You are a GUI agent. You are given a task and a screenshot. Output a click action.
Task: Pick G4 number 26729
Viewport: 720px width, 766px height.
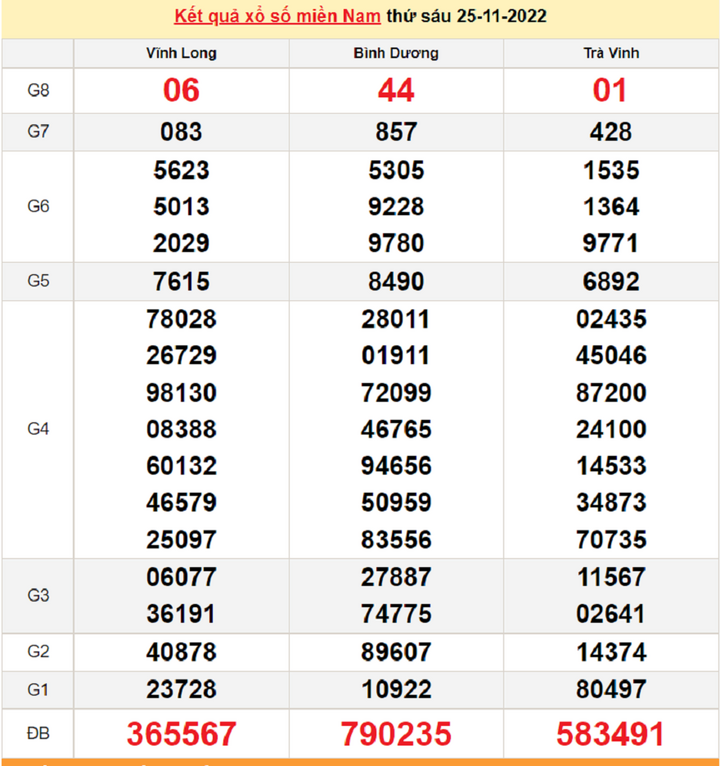point(181,356)
